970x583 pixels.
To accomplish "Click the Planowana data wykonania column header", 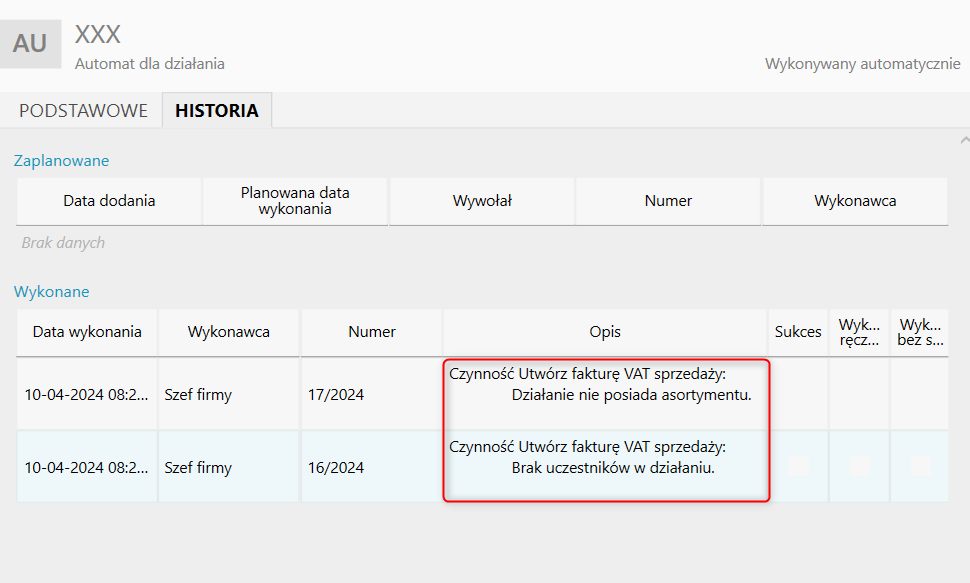I will pyautogui.click(x=295, y=201).
